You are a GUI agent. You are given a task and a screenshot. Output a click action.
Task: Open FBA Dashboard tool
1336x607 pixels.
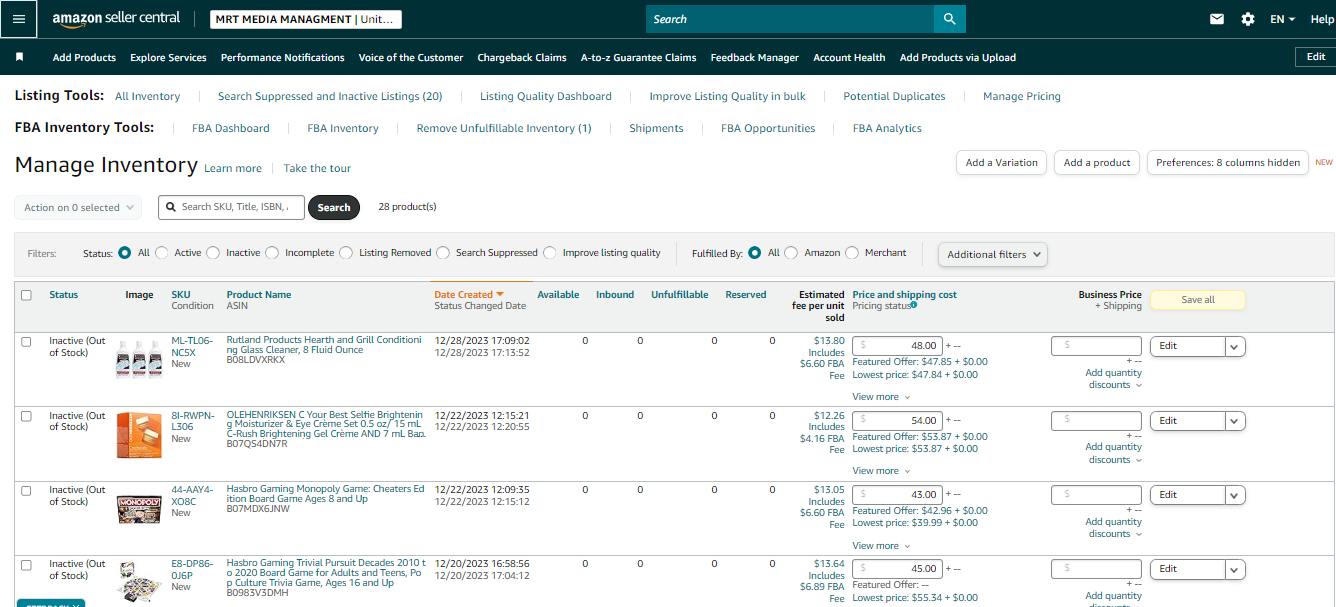pos(231,128)
